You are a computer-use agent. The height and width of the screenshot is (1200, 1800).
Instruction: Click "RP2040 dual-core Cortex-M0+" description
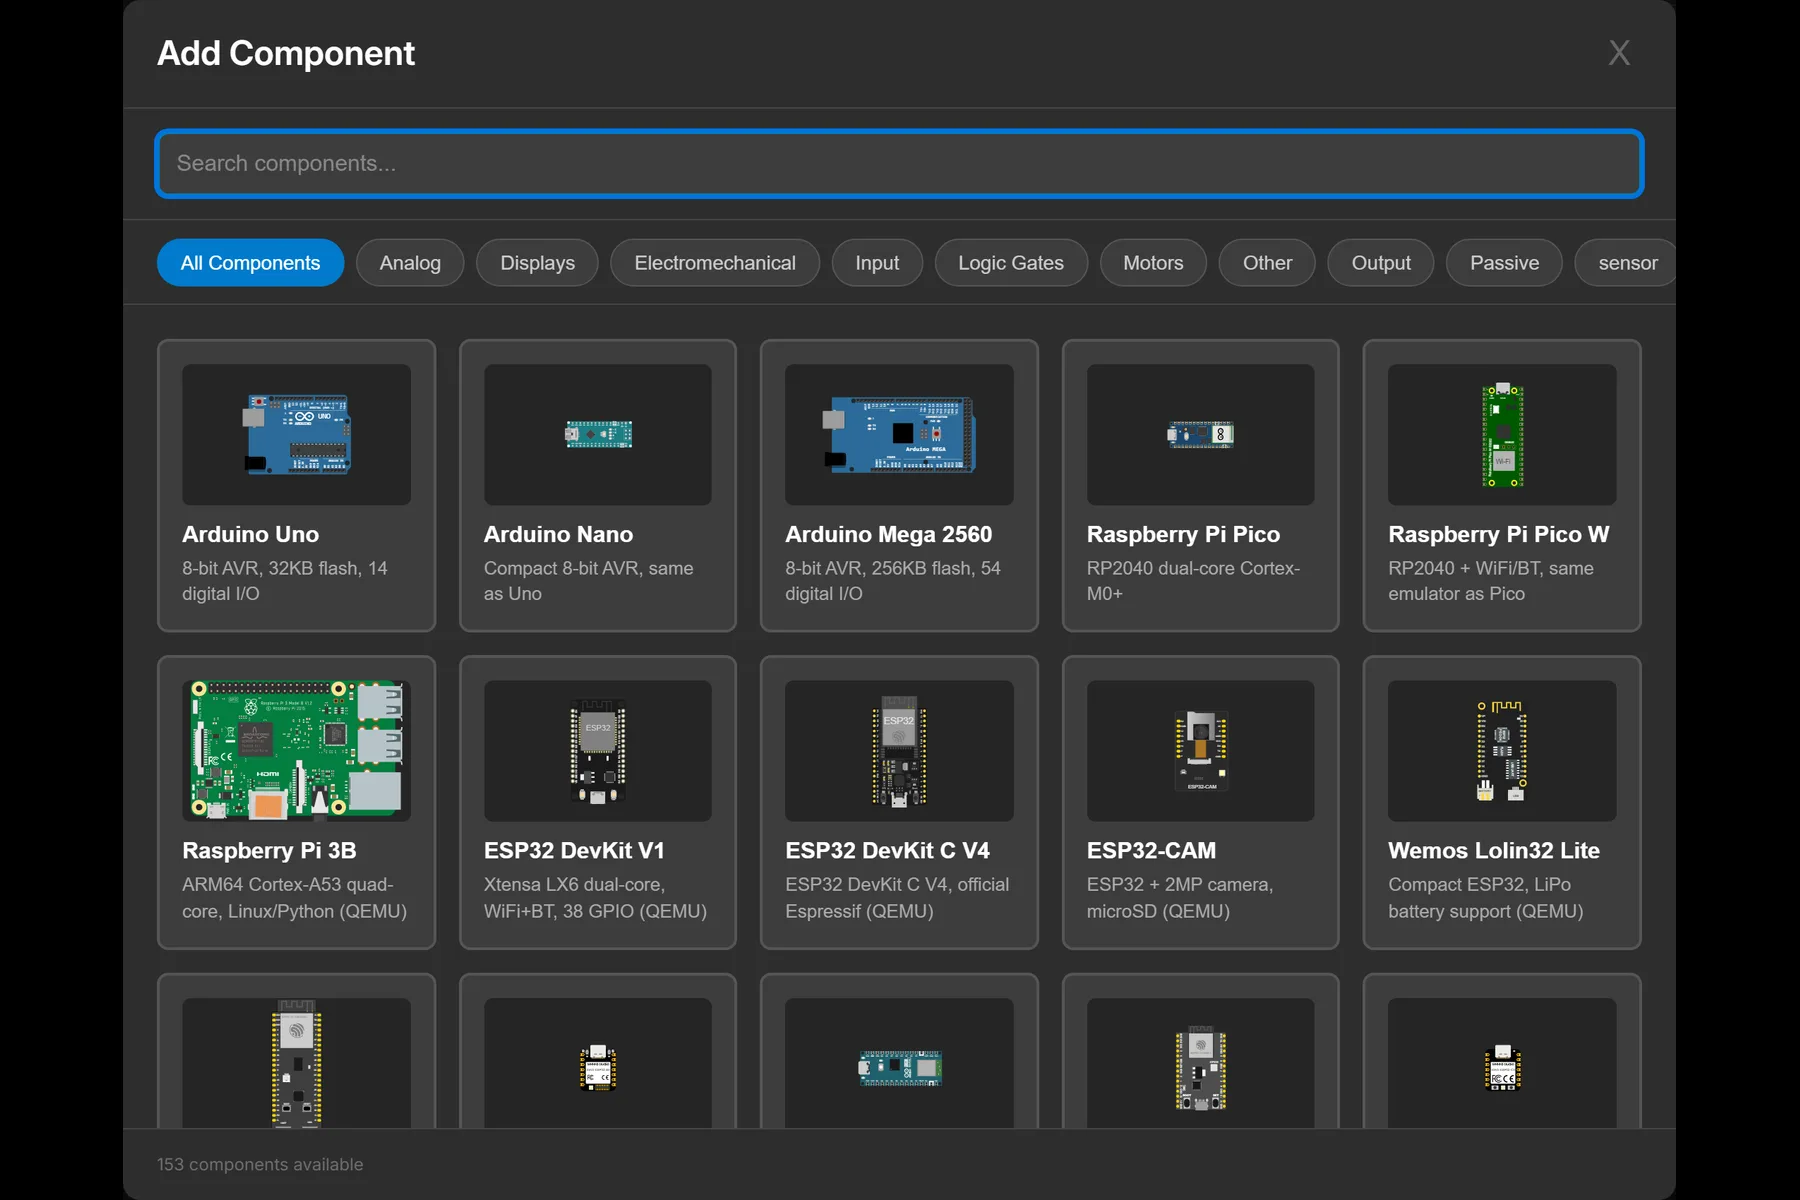click(1193, 581)
